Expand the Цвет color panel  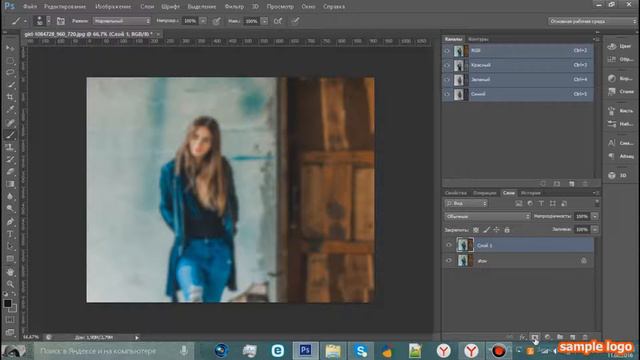click(620, 46)
